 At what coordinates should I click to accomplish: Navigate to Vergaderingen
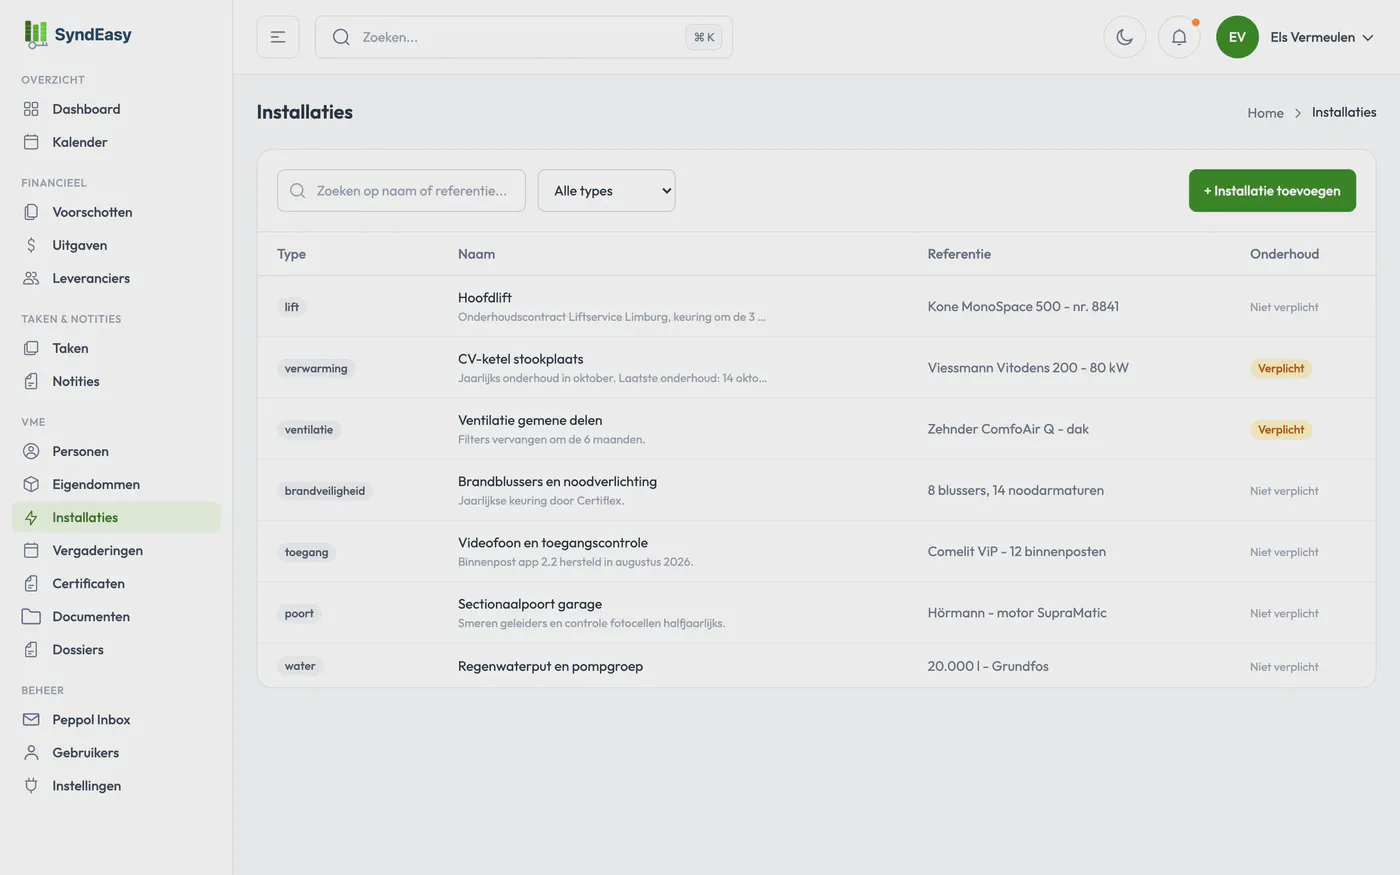coord(116,550)
